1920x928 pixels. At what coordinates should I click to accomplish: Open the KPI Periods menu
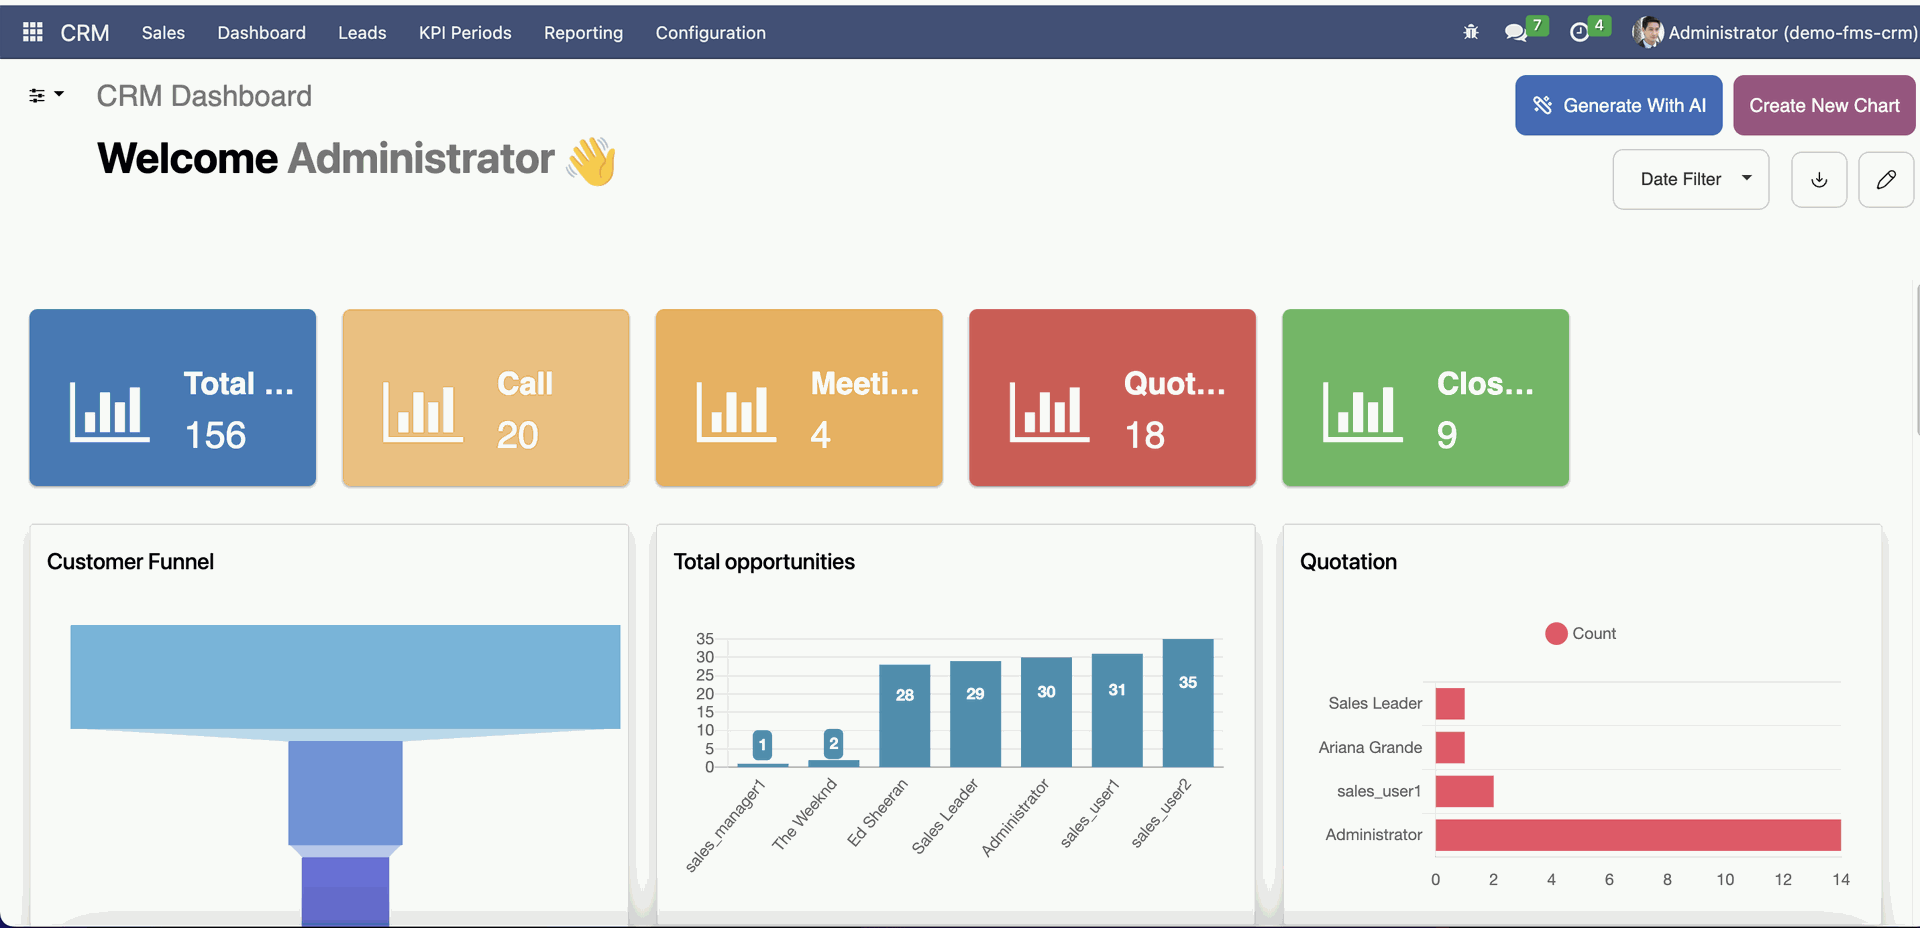[465, 33]
